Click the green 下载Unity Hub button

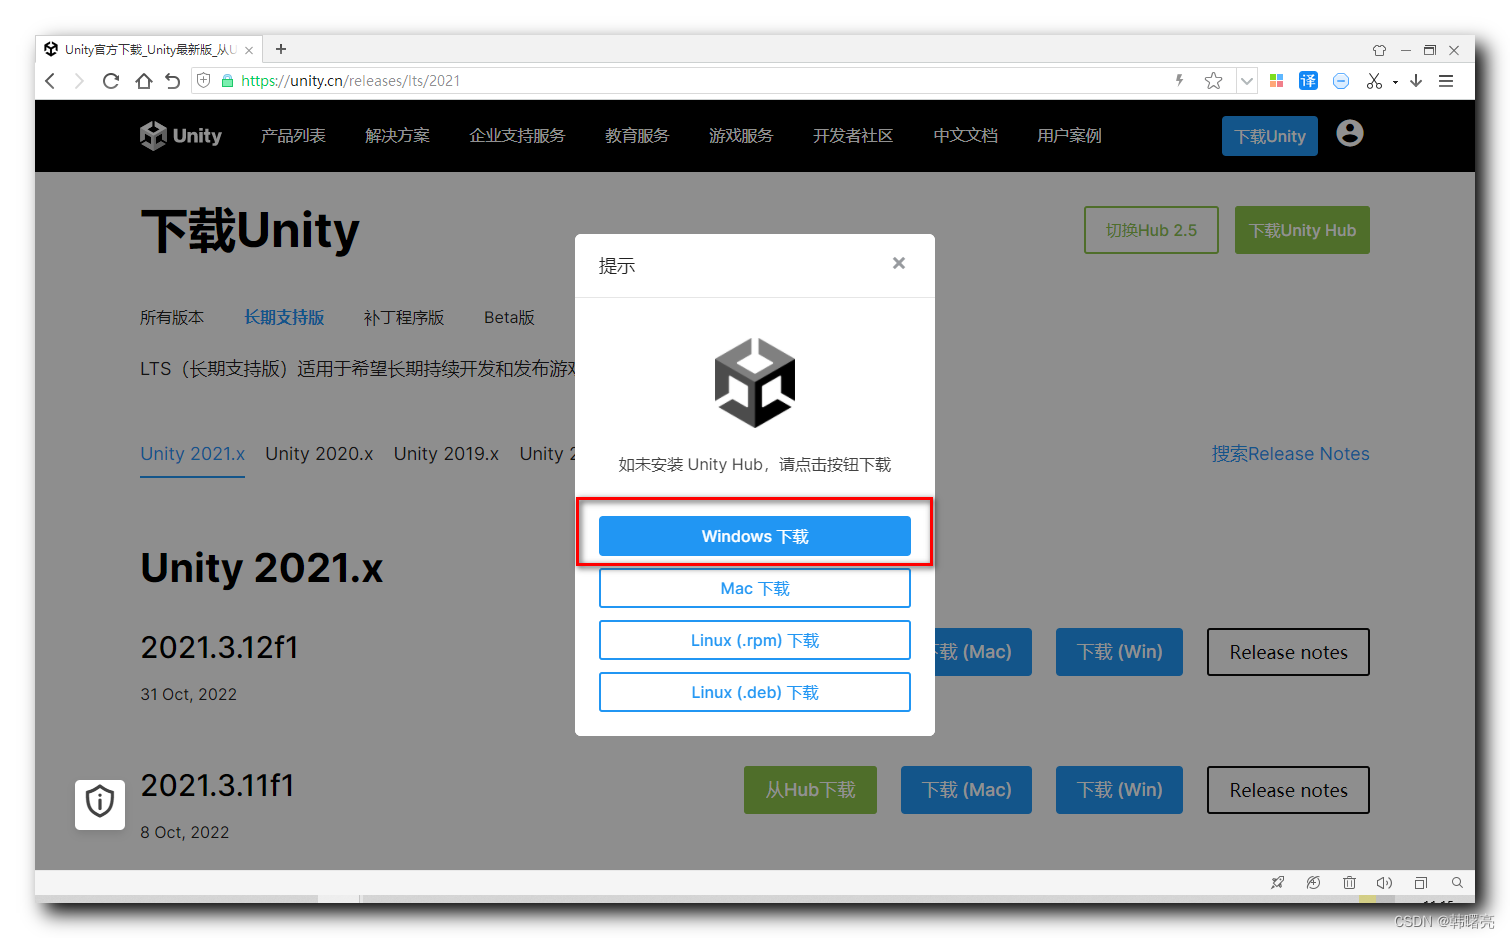[x=1302, y=230]
